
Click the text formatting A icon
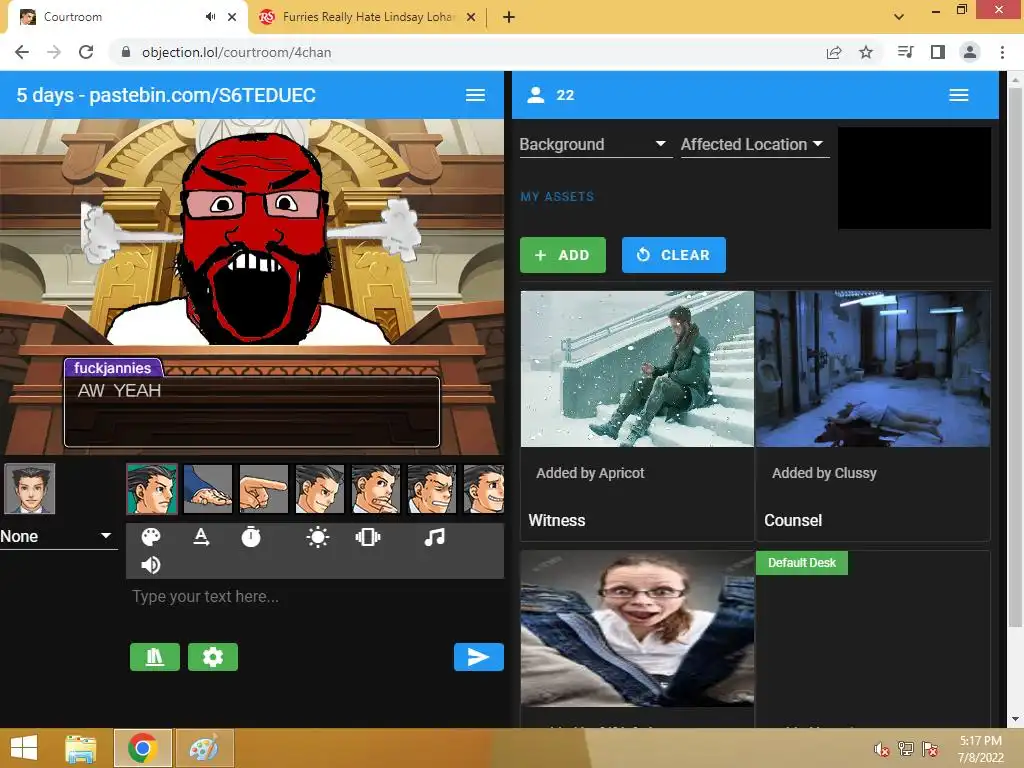pos(201,537)
